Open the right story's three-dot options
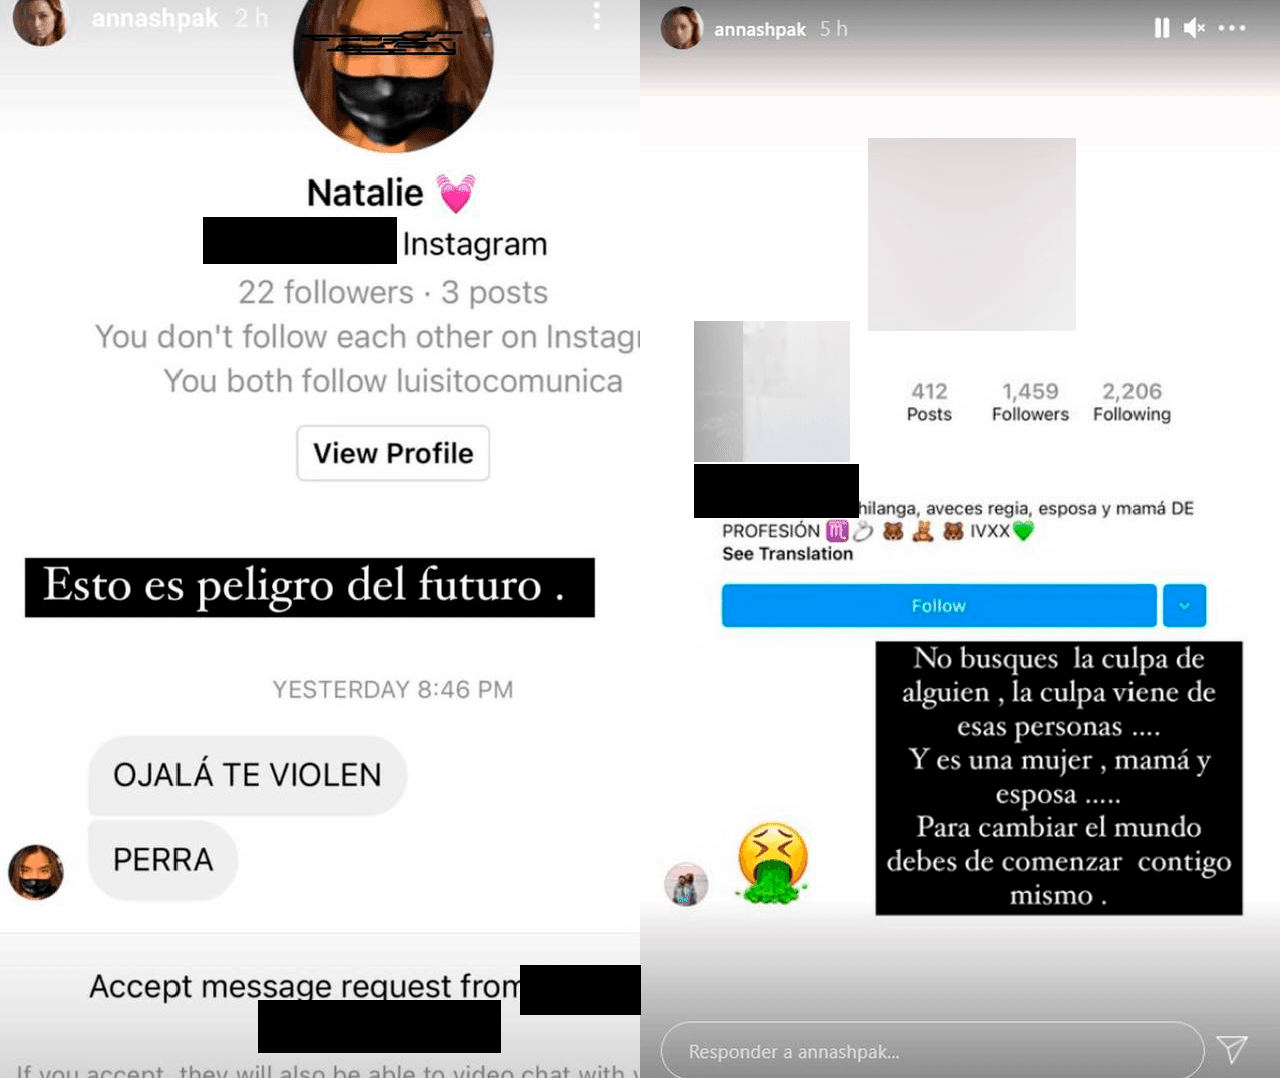The height and width of the screenshot is (1078, 1280). coord(1232,28)
